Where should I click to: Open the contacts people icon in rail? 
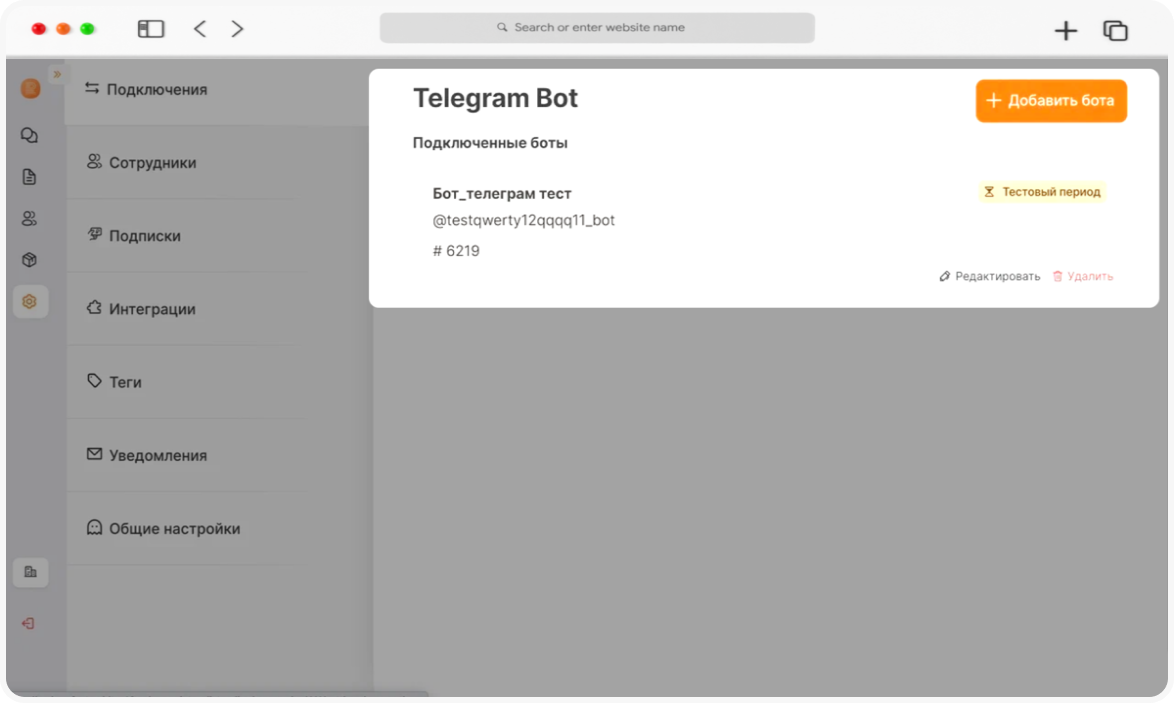[29, 219]
